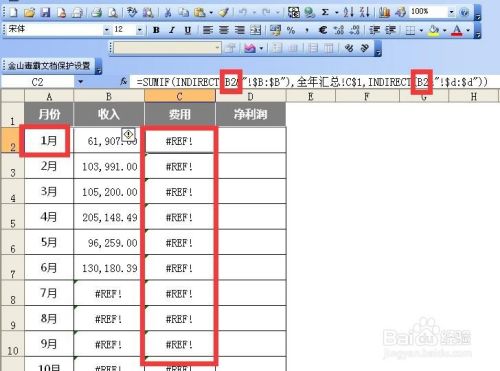Sort ascending with the A-Z icon
500x371 pixels.
(x=348, y=13)
